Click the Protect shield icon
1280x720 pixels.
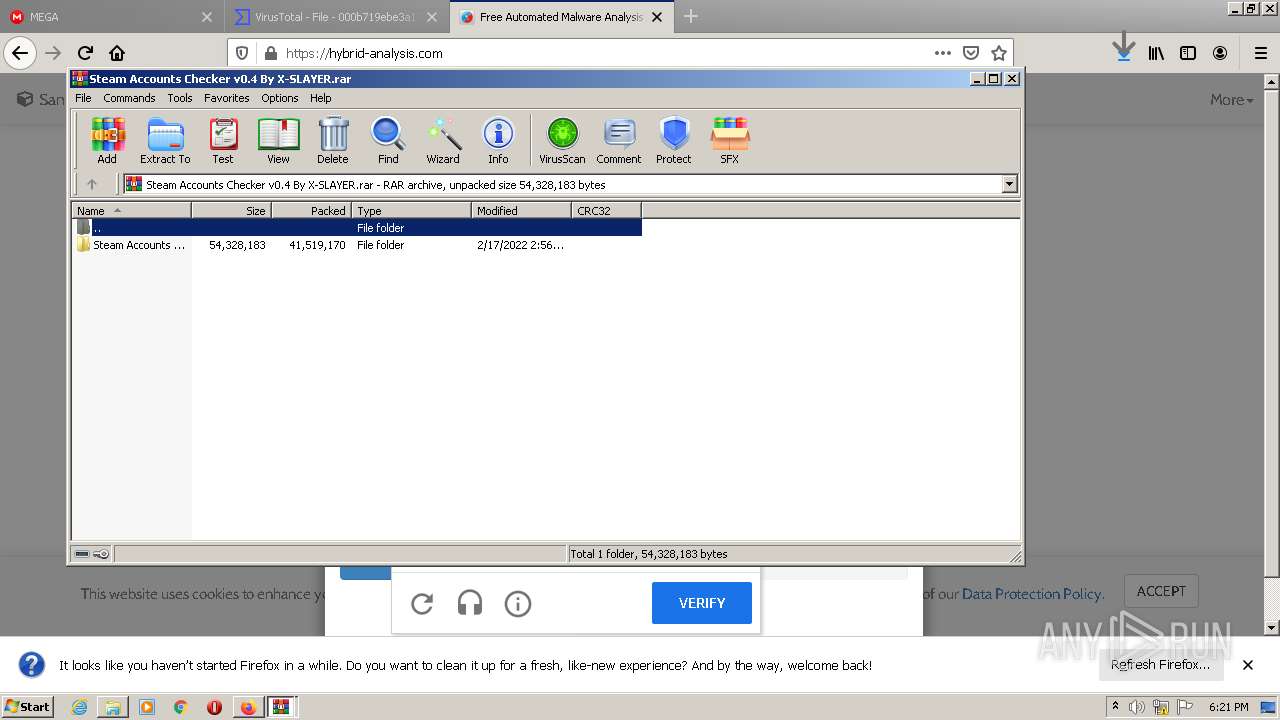674,141
